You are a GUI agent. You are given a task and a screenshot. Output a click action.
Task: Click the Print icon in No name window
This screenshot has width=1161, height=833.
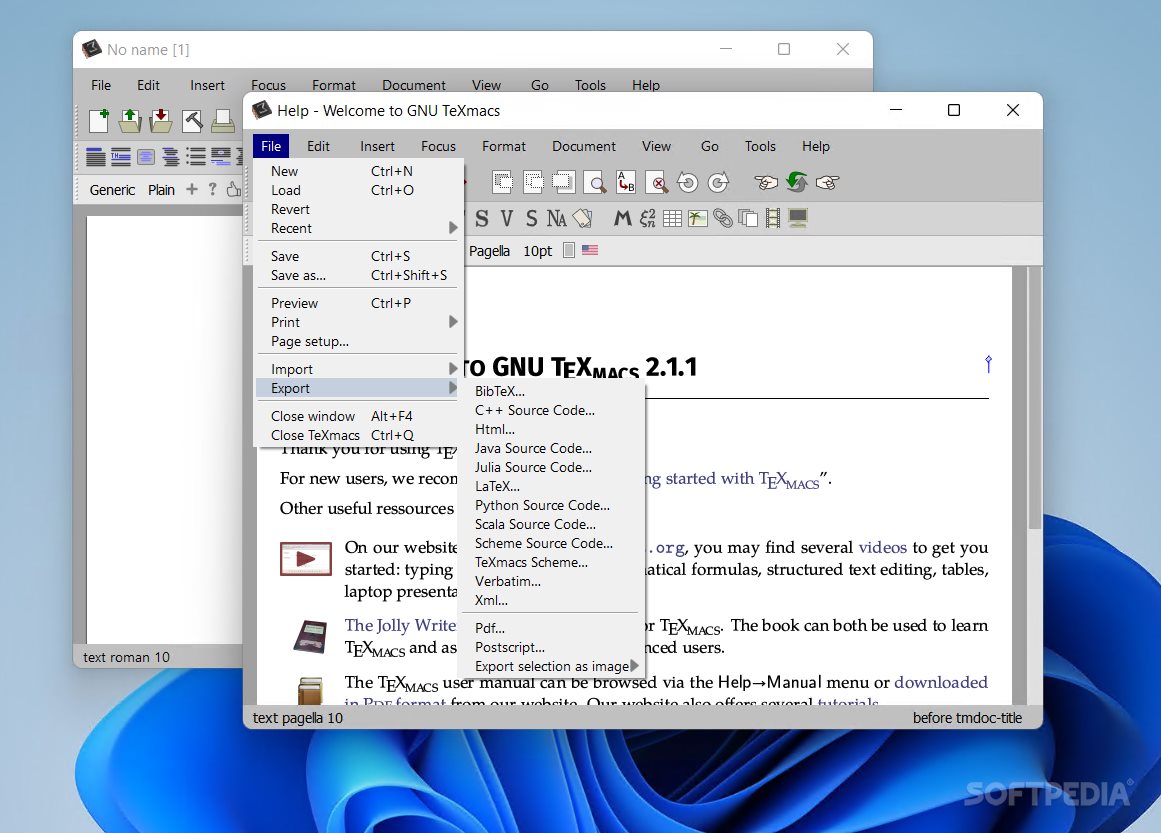click(x=222, y=120)
